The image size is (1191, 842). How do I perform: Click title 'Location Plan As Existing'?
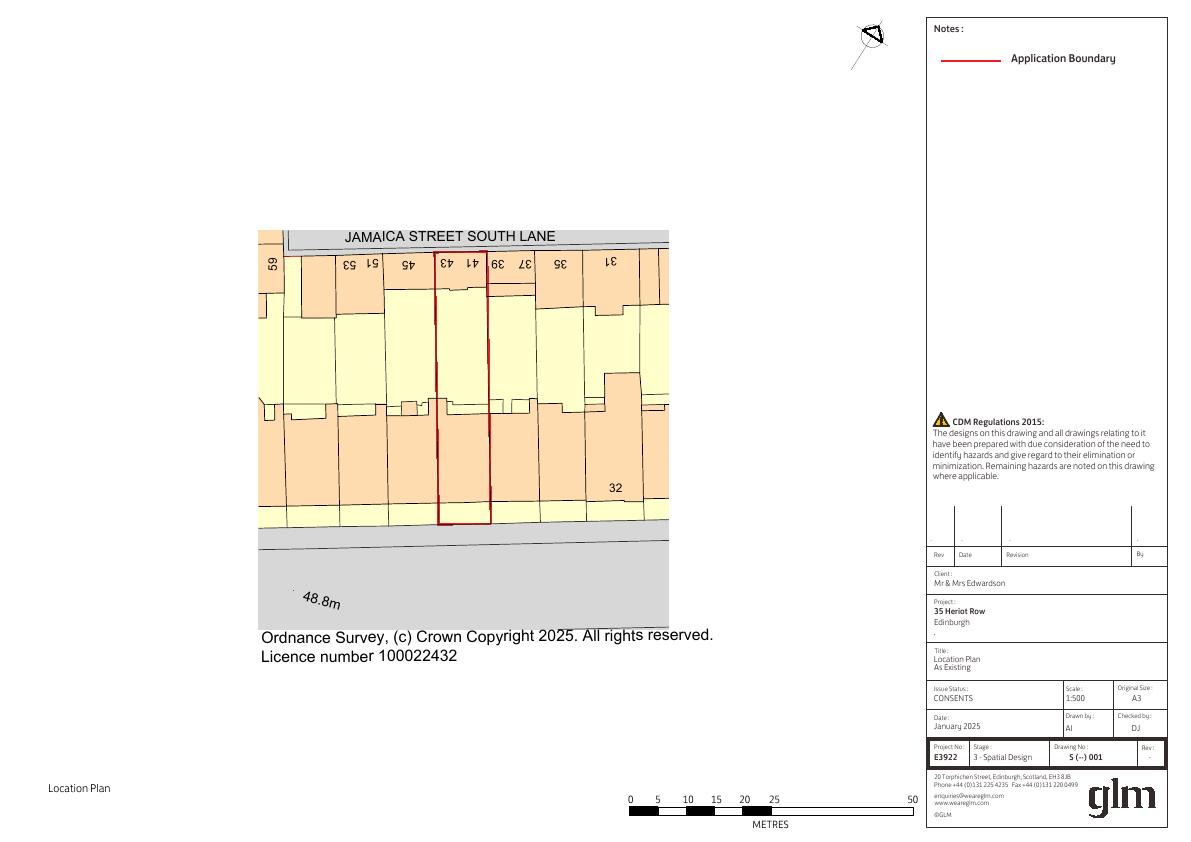click(x=957, y=663)
